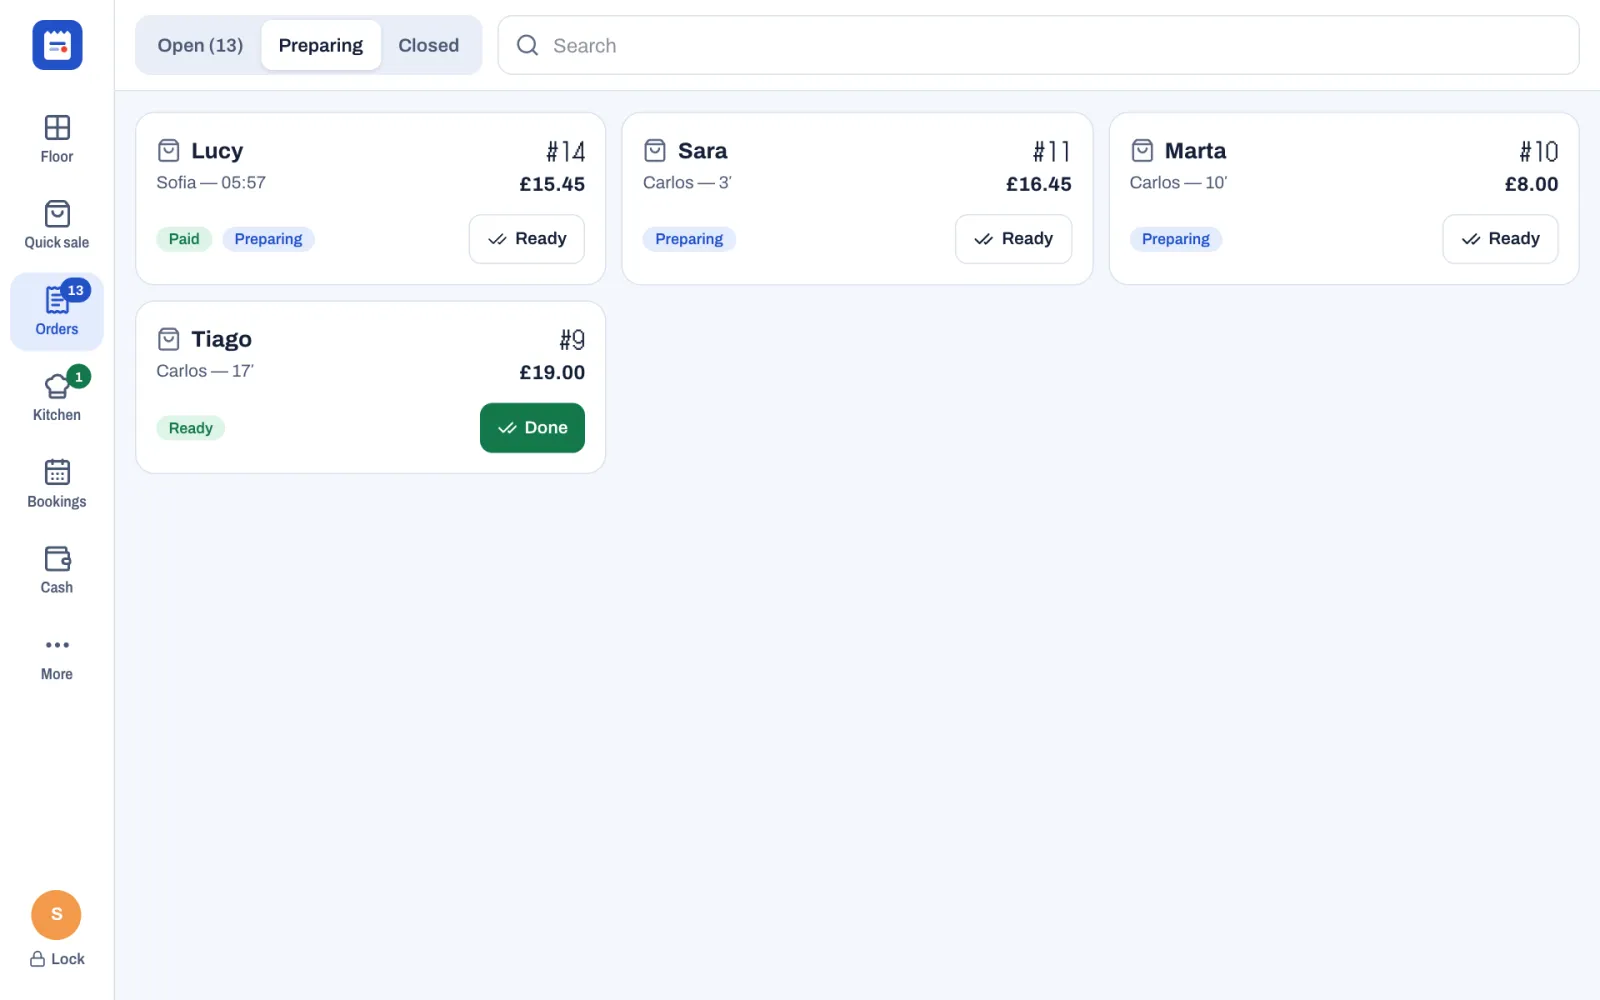The height and width of the screenshot is (1000, 1600).
Task: Click the order number #10
Action: 1539,151
